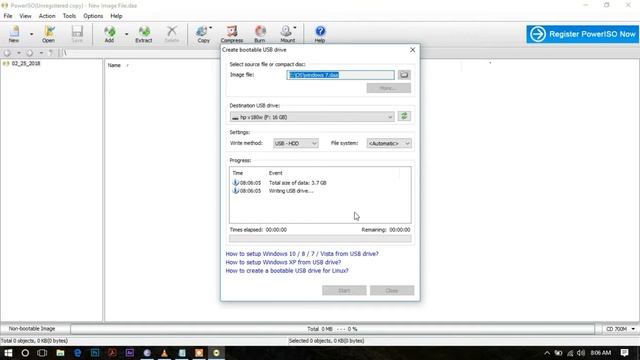Click the Cortana search circle on taskbar
Image resolution: width=640 pixels, height=360 pixels.
pos(25,353)
